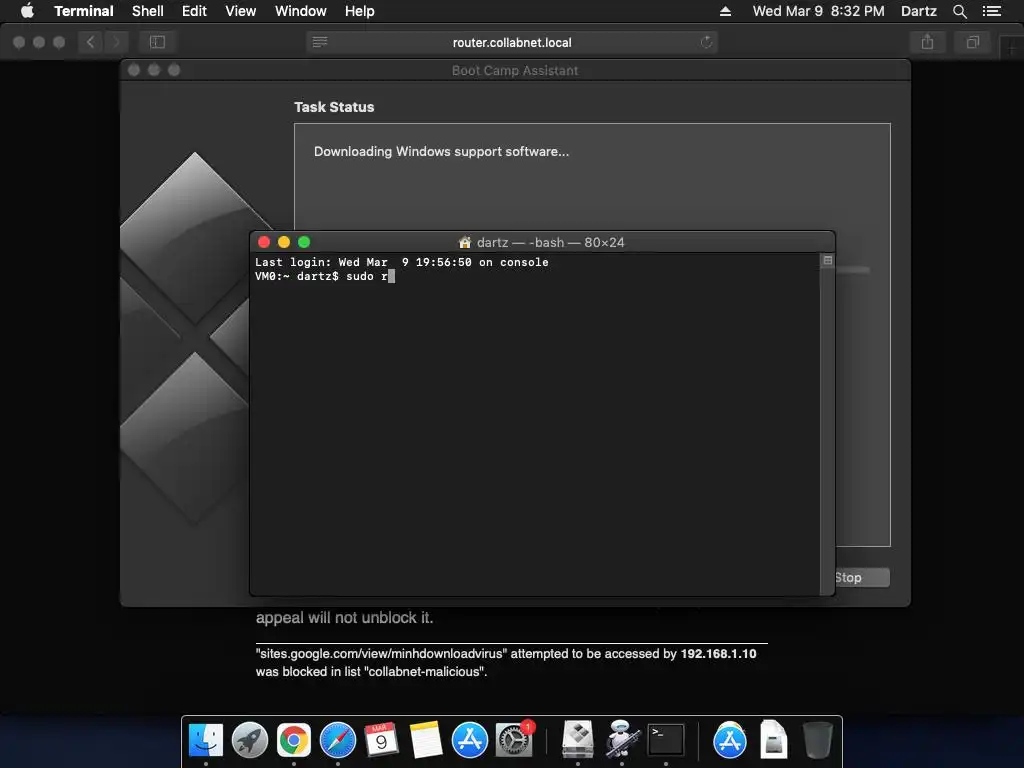Screen dimensions: 1024x768
Task: Open the Help menu
Action: pos(359,11)
